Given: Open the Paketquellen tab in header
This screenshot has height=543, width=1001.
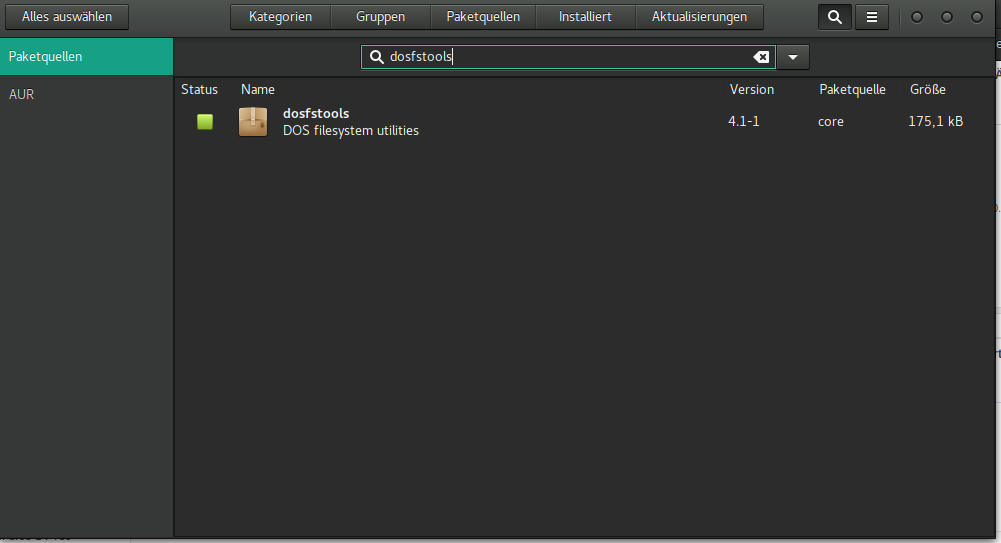Looking at the screenshot, I should click(x=483, y=17).
